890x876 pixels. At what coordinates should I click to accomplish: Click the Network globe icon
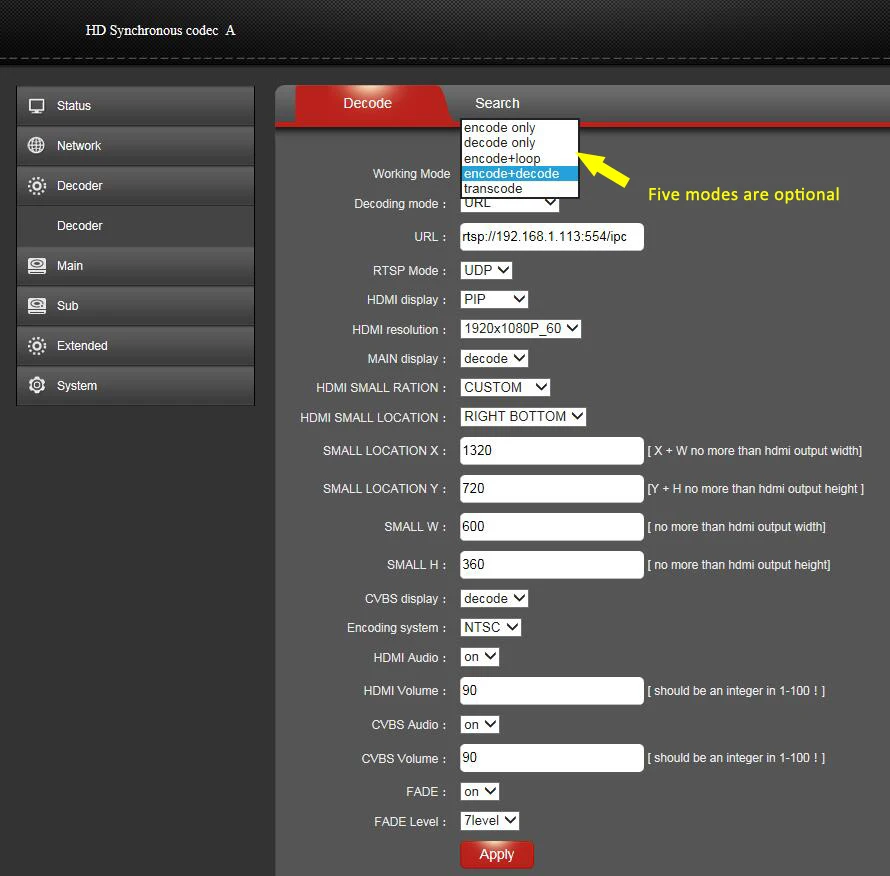coord(36,145)
